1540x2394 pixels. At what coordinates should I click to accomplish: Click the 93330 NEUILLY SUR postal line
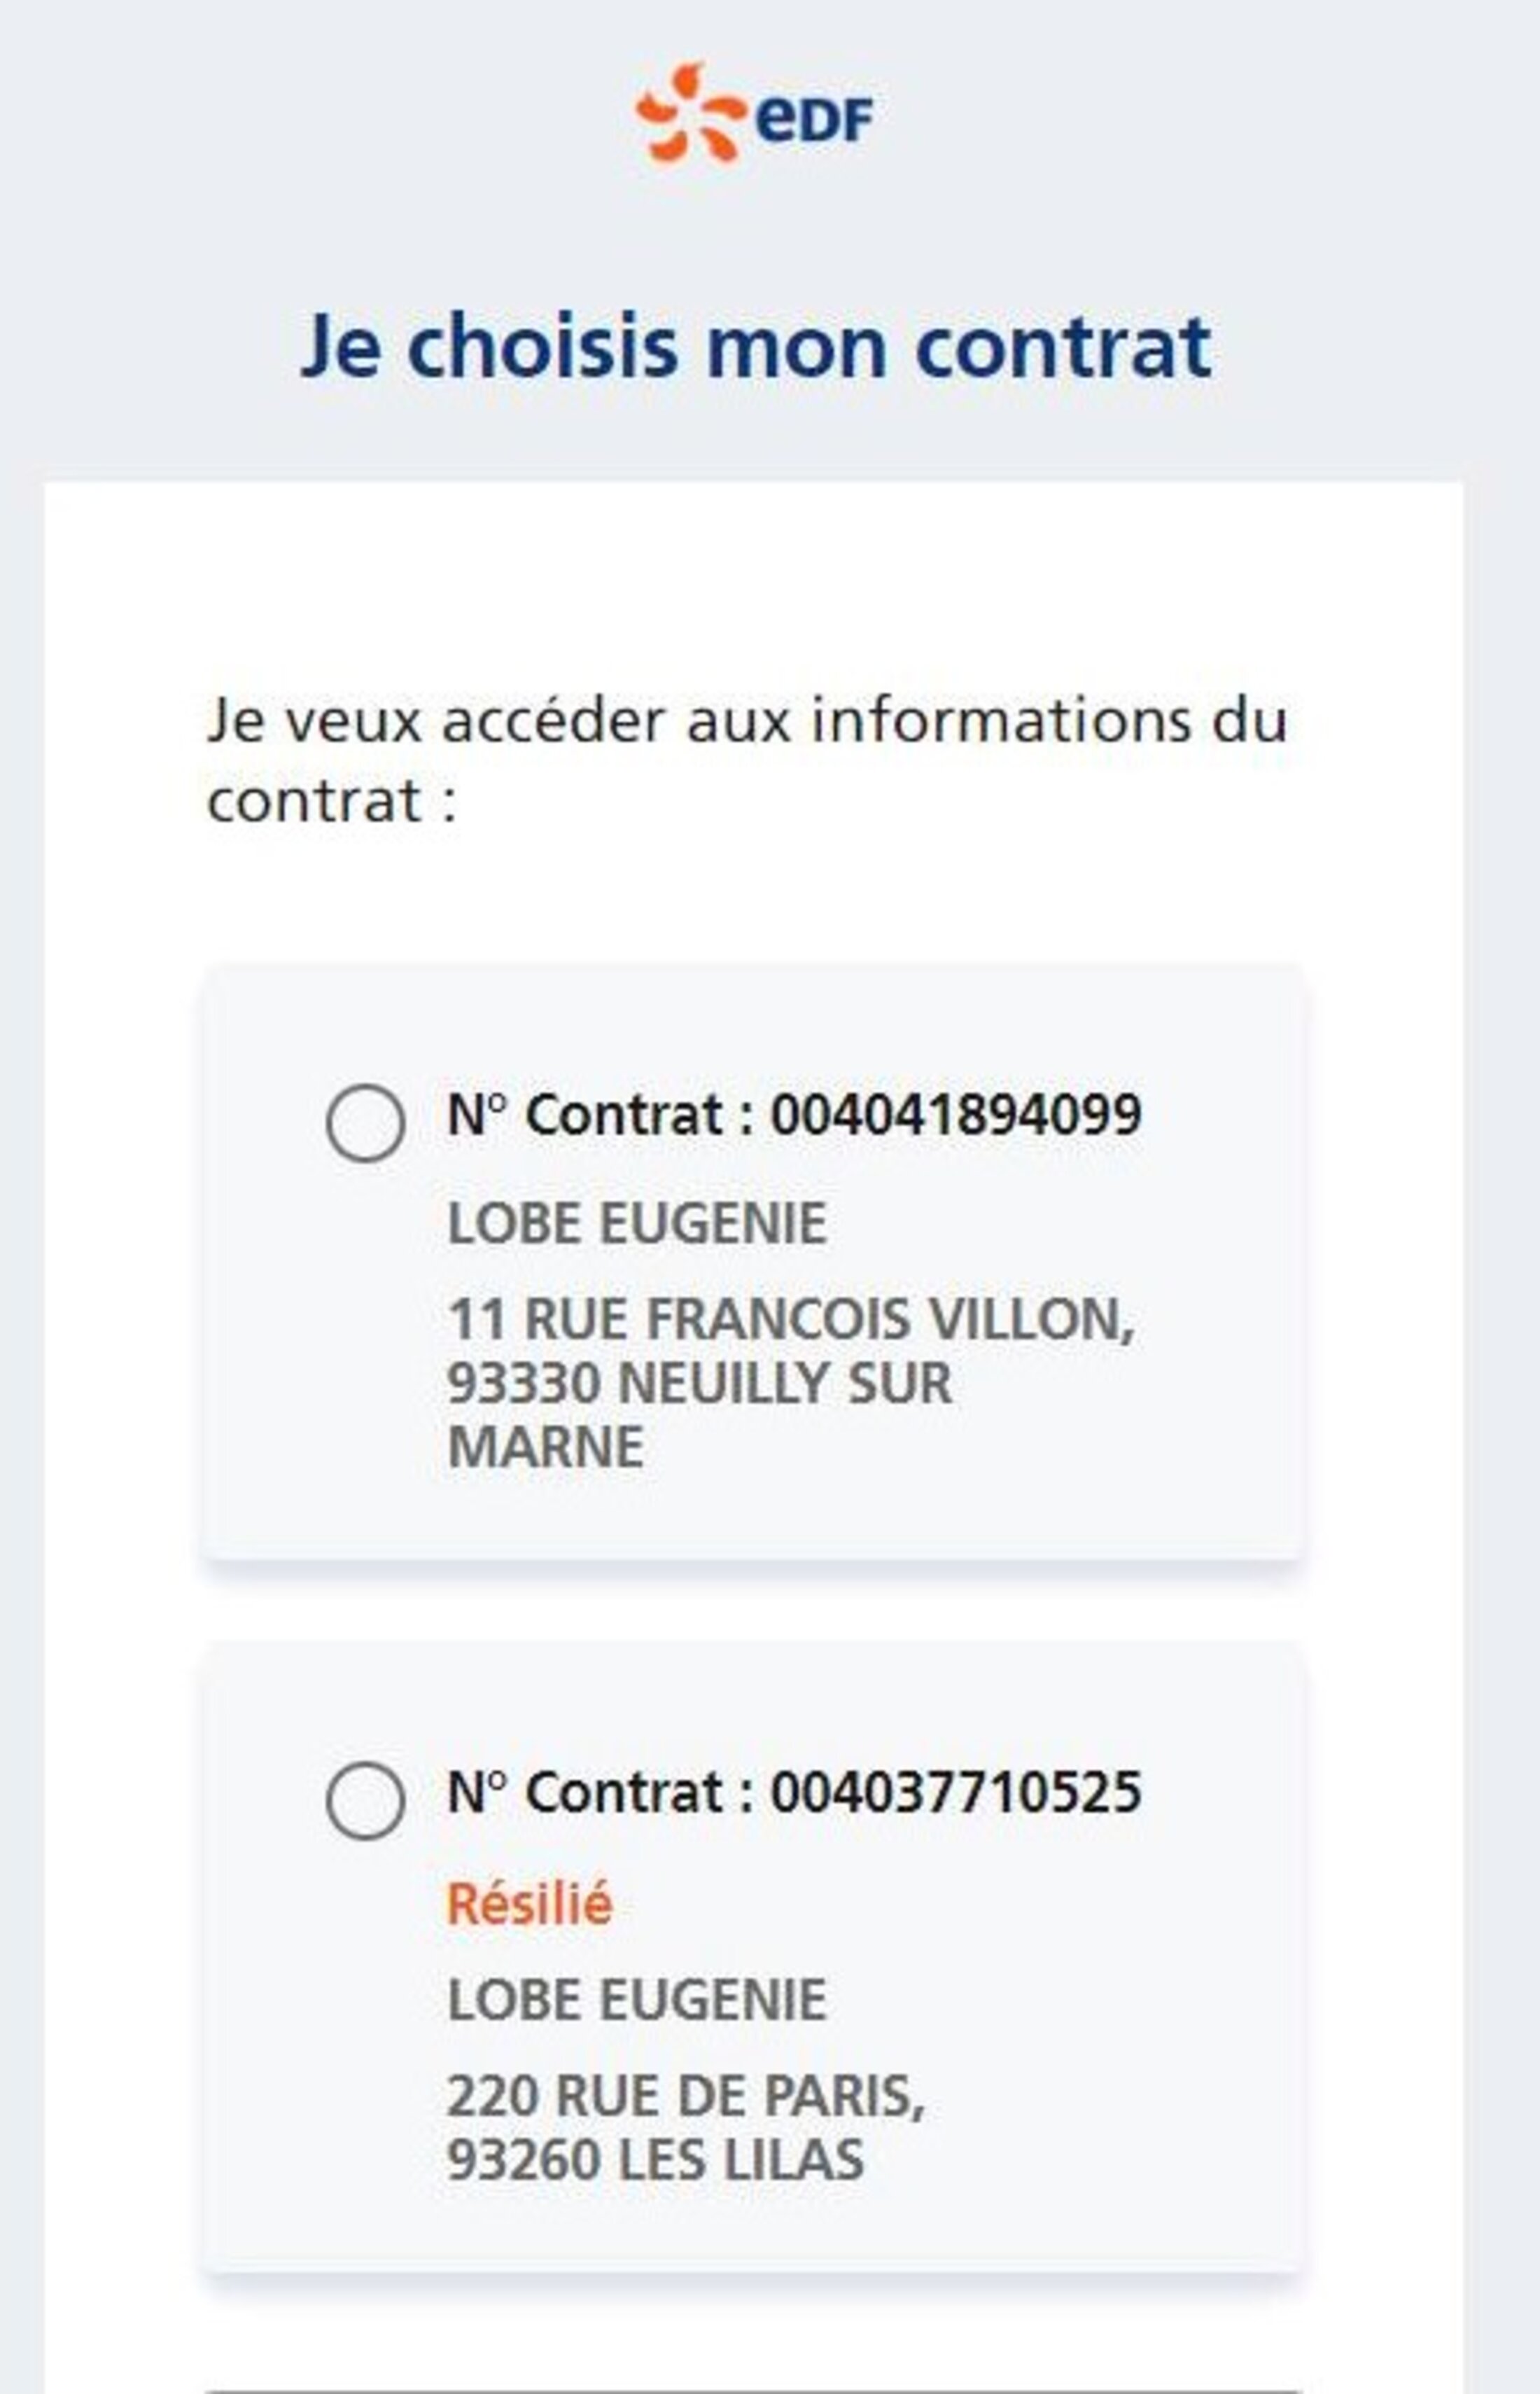click(x=699, y=1384)
